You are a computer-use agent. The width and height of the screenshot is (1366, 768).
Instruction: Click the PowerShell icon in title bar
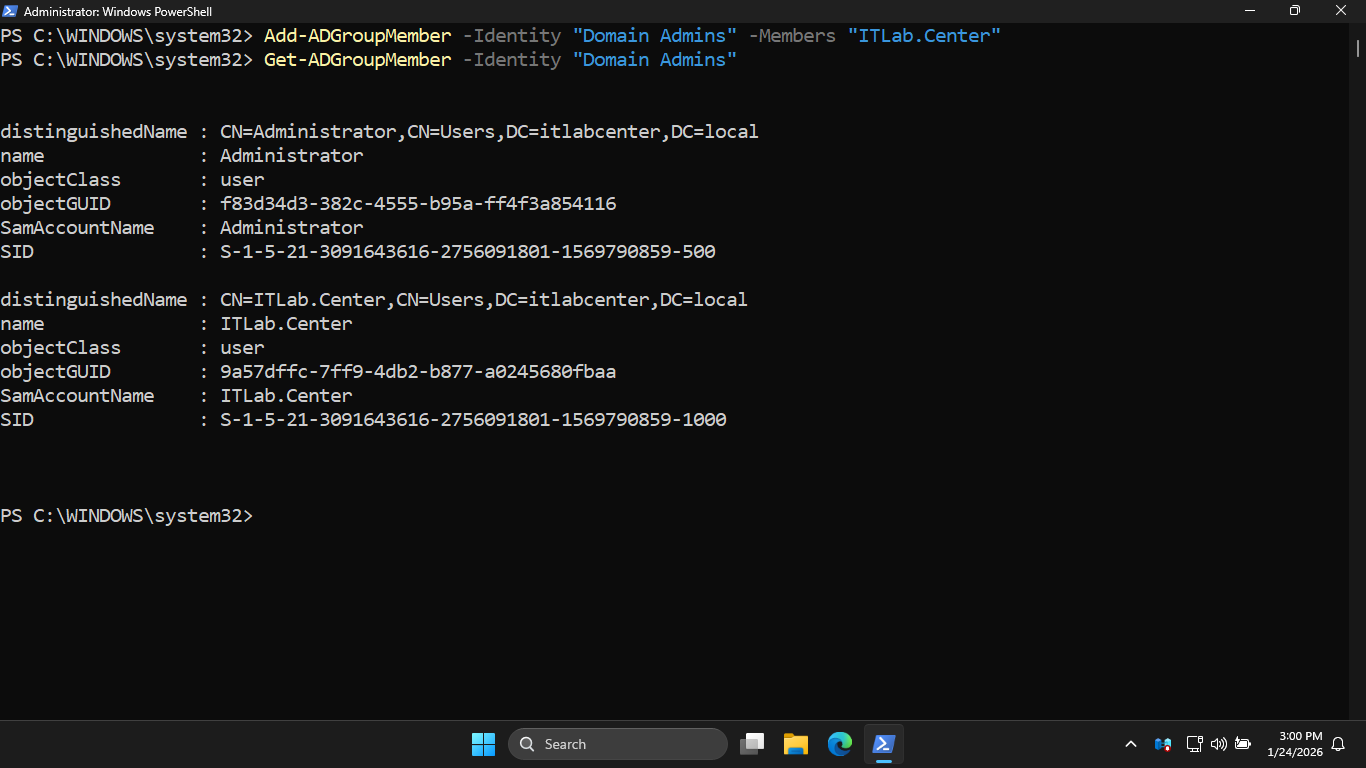coord(10,11)
